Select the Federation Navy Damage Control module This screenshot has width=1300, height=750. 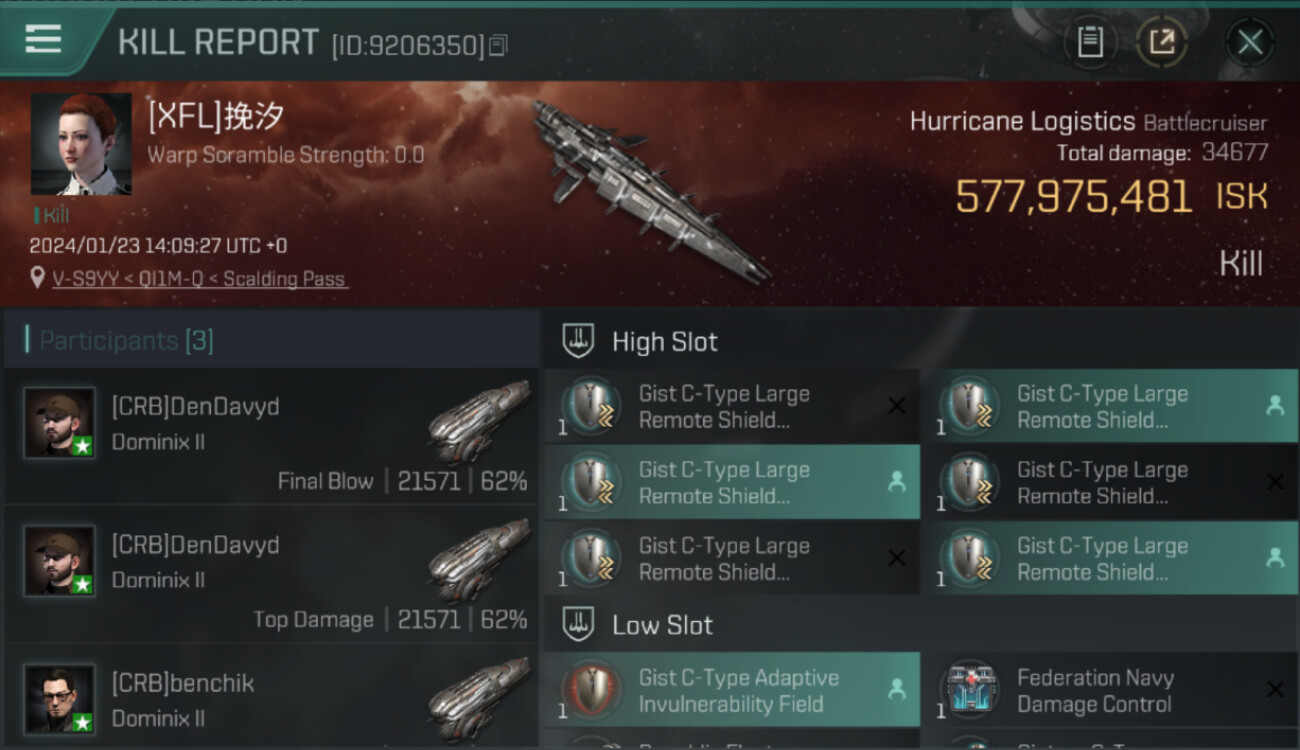(1111, 690)
